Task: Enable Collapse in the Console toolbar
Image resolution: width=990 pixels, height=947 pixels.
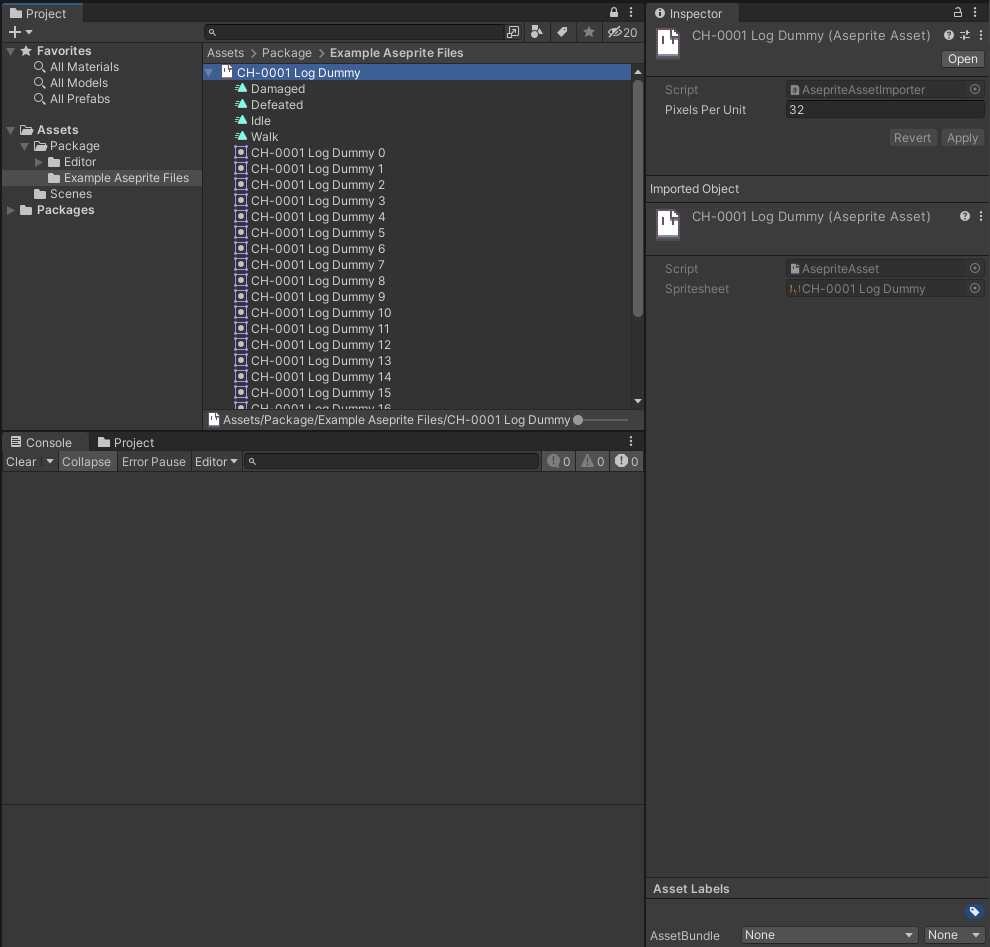Action: (x=87, y=461)
